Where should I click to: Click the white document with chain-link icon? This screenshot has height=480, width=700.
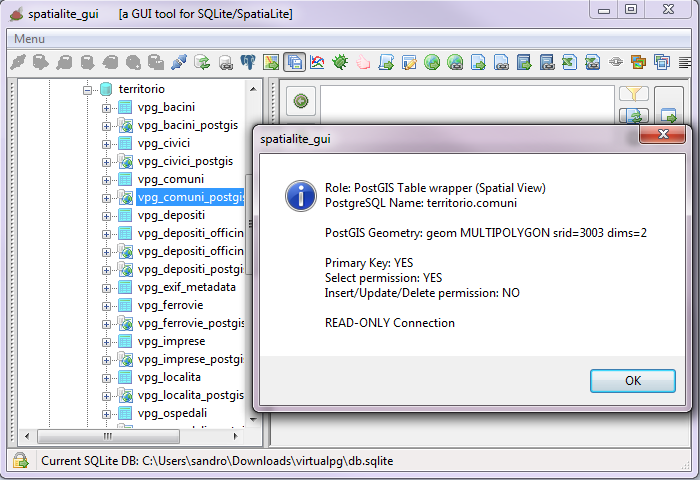(x=501, y=62)
